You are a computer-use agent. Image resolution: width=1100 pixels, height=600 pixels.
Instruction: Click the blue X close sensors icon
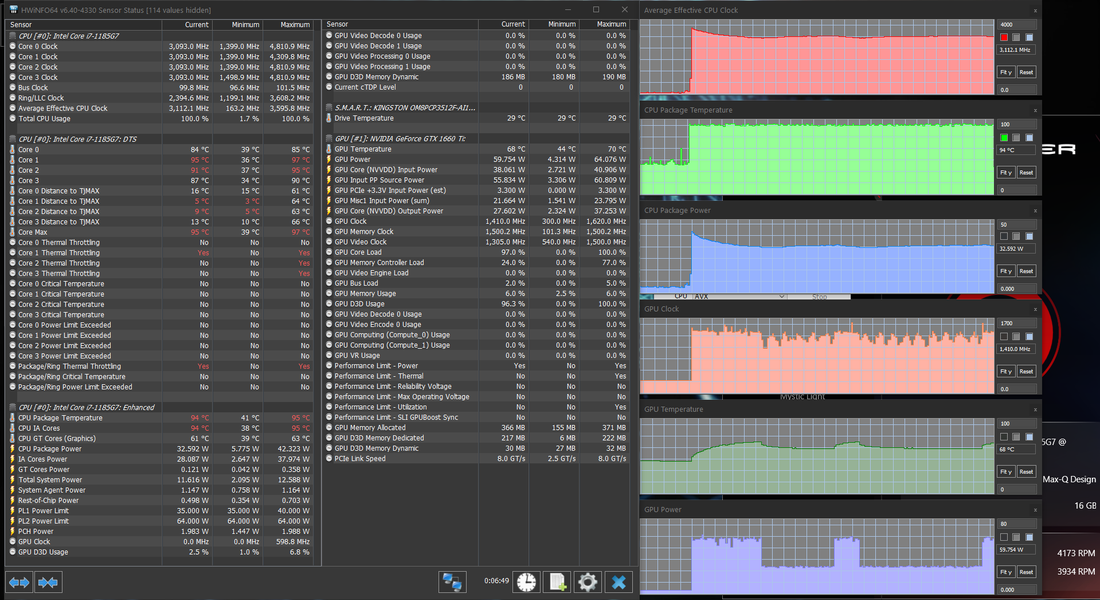coord(618,582)
